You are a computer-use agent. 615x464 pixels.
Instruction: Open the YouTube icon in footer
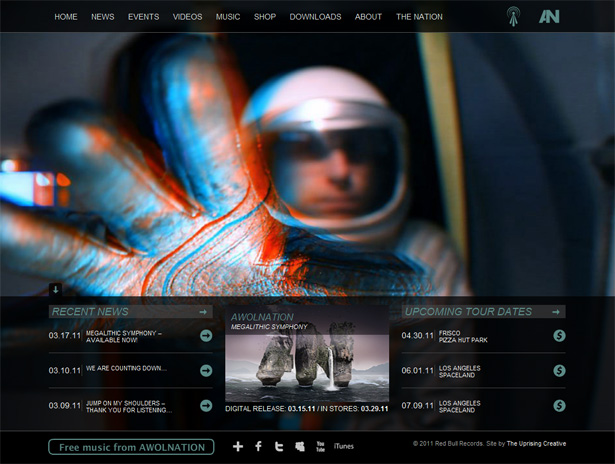click(x=320, y=446)
